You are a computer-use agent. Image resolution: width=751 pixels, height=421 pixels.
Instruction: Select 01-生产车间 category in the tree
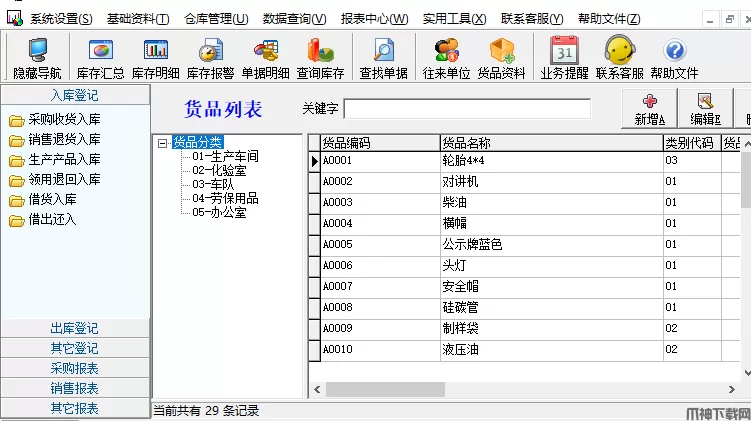[x=225, y=156]
